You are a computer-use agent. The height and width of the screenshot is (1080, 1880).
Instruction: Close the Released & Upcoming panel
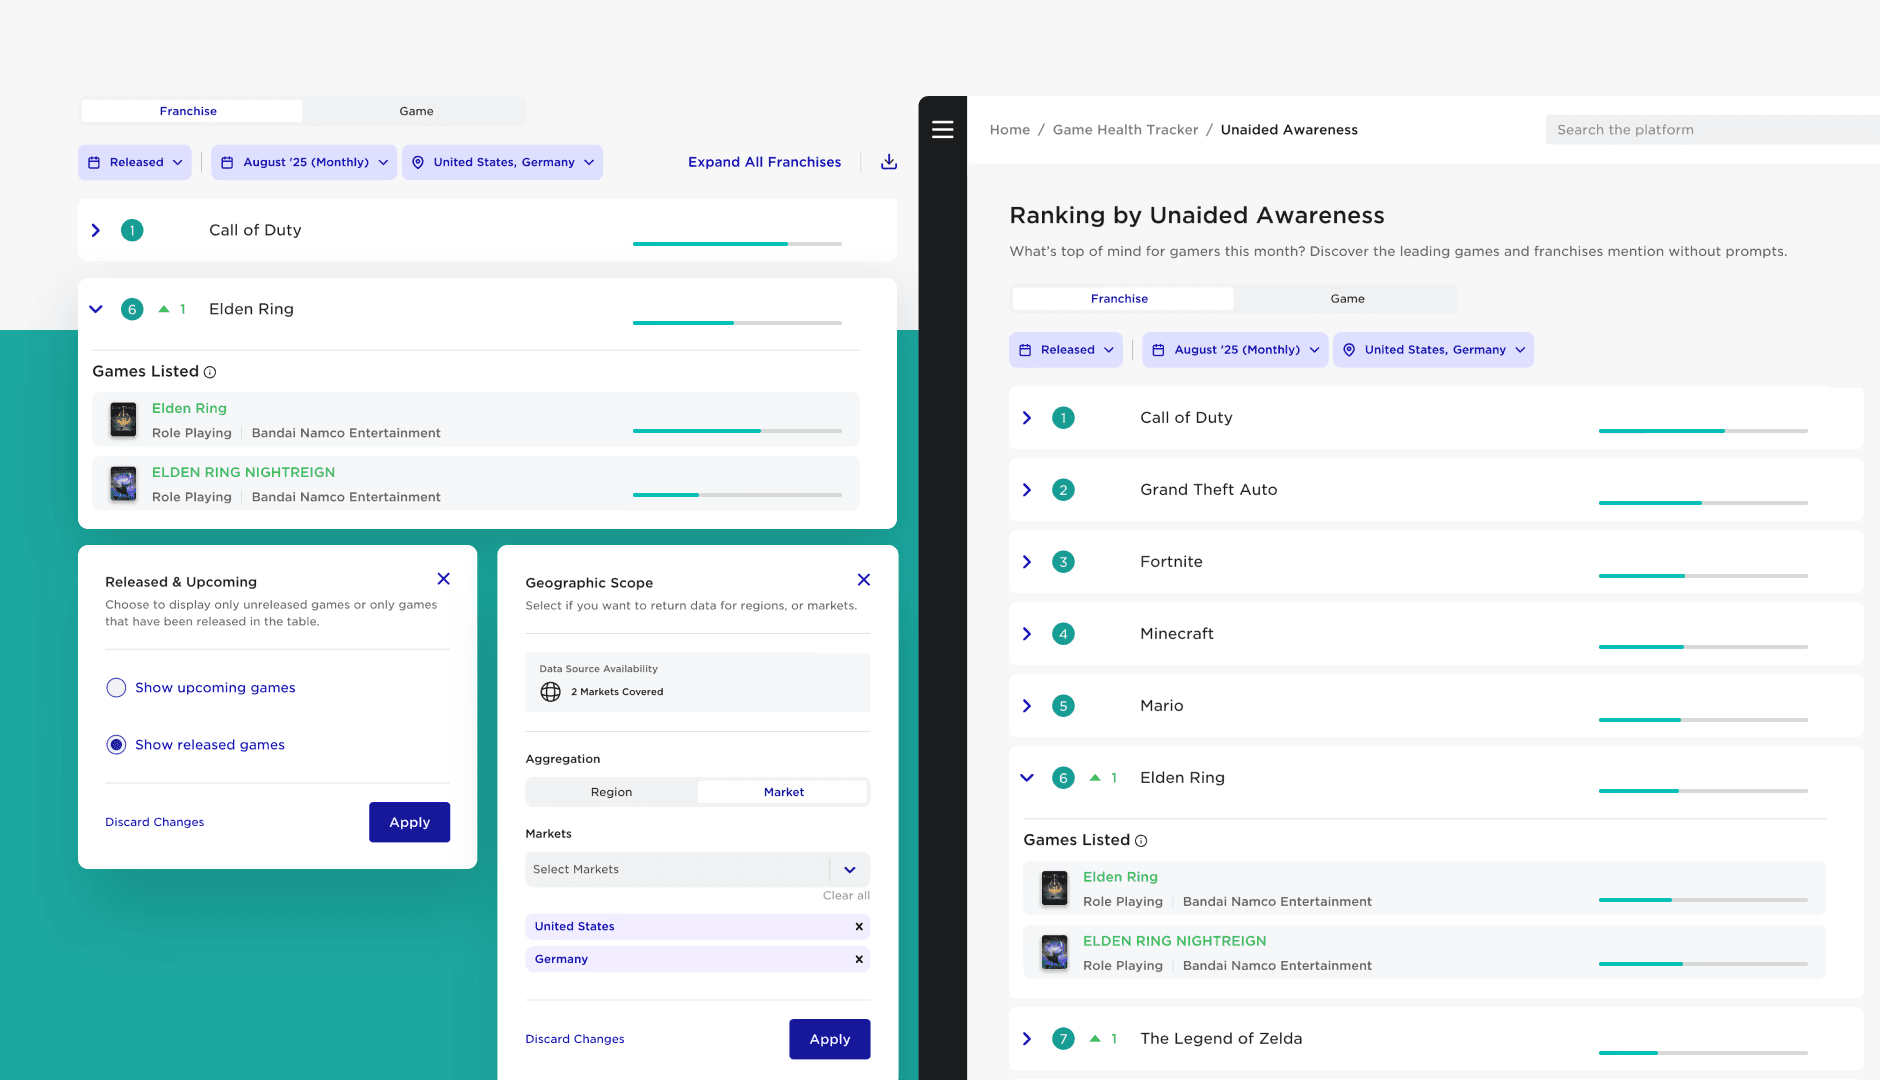[x=444, y=579]
